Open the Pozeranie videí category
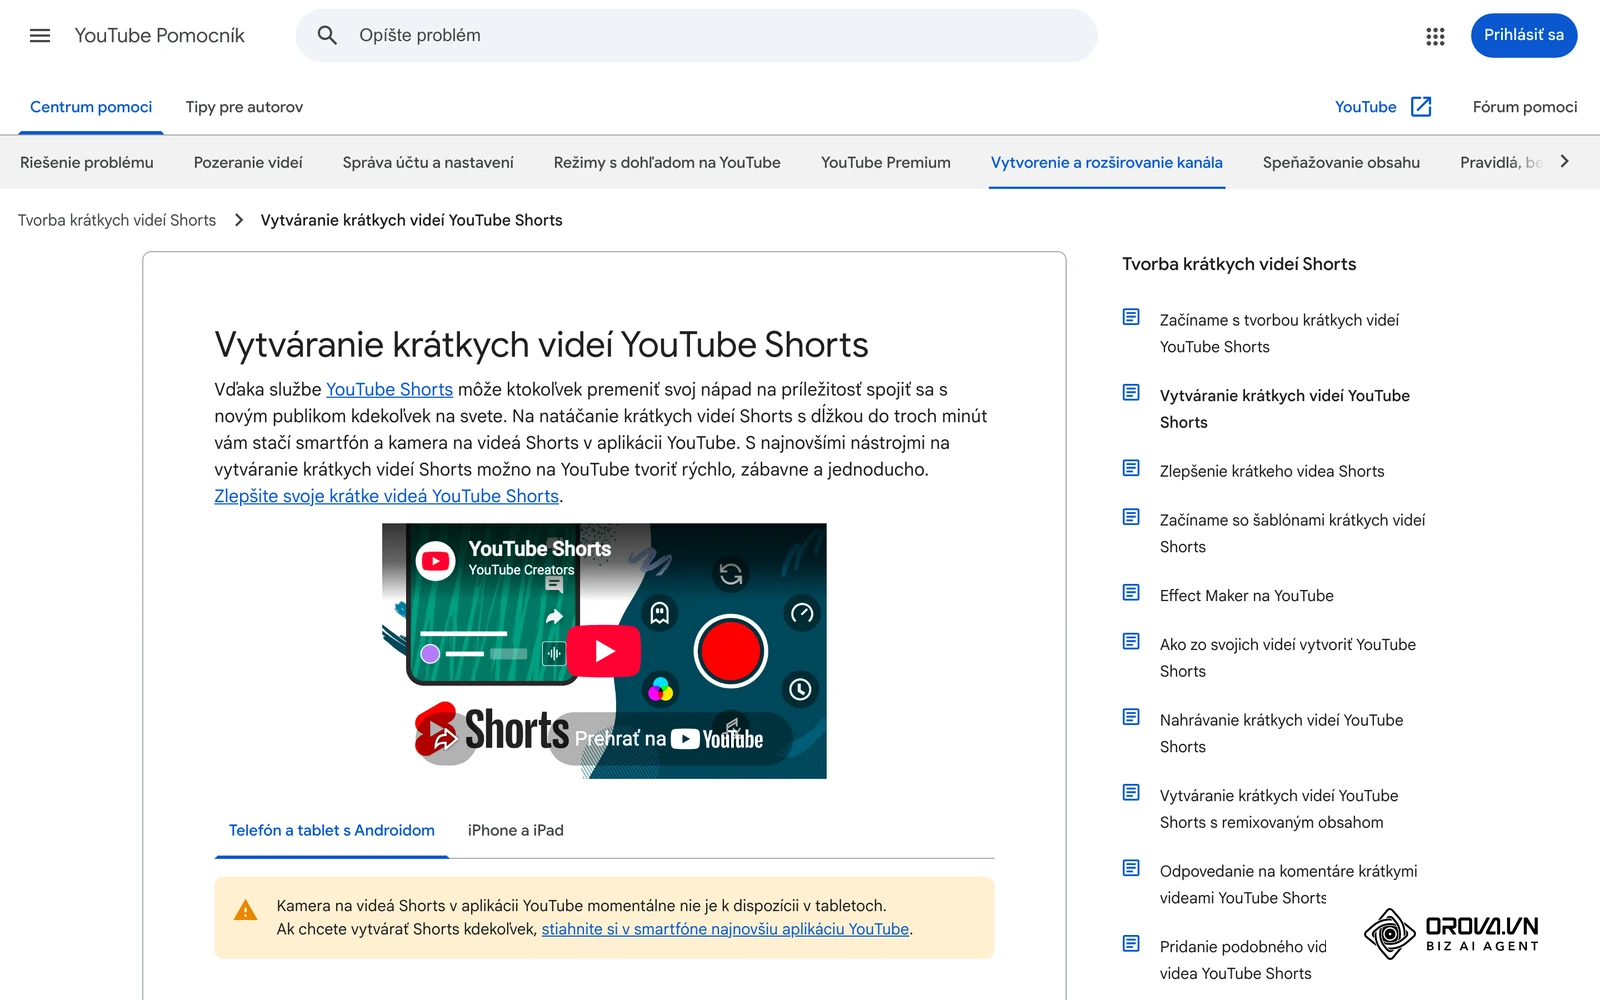Image resolution: width=1600 pixels, height=1000 pixels. (248, 163)
